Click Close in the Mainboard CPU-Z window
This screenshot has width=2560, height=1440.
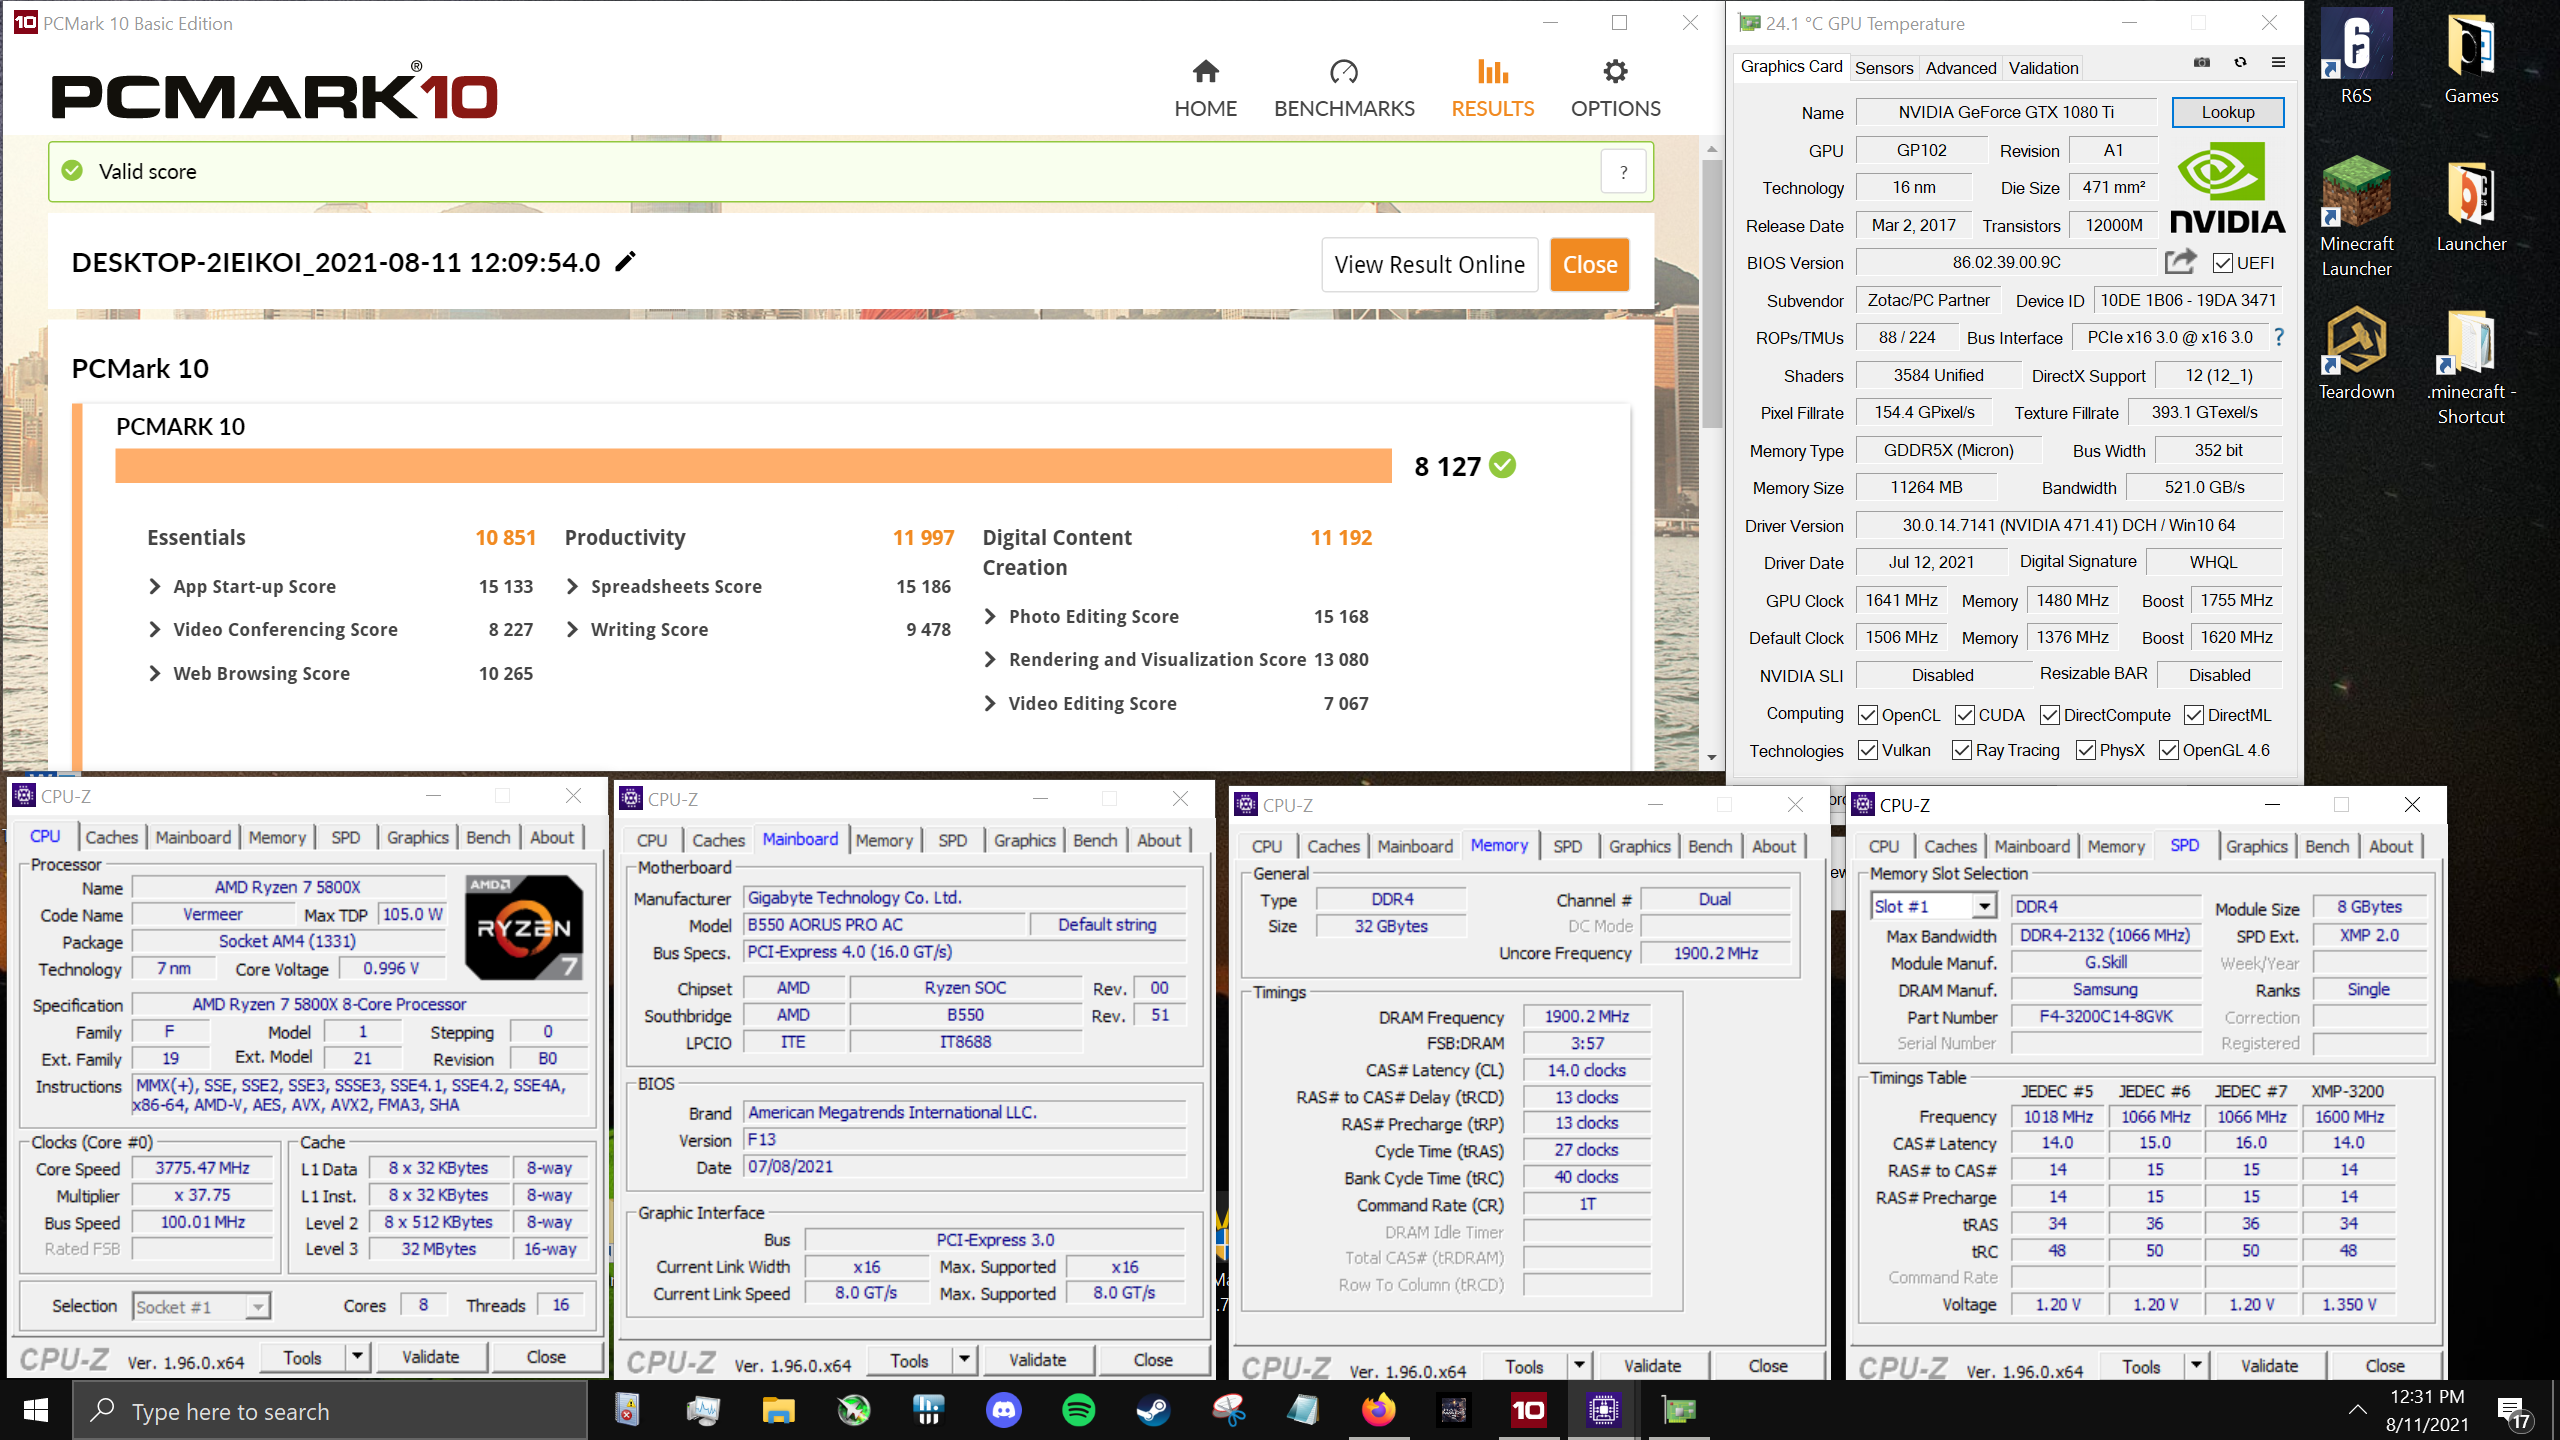coord(1153,1361)
